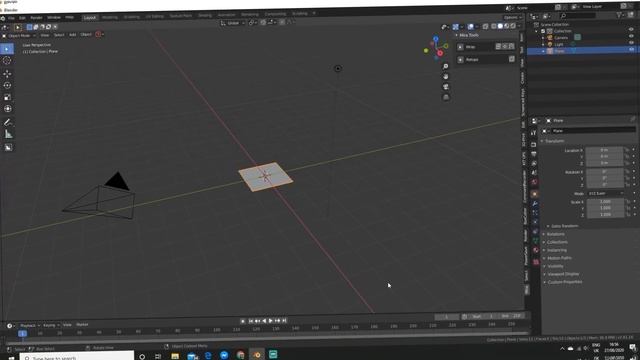Toggle camera view with camera icon
The image size is (640, 360).
[x=446, y=87]
